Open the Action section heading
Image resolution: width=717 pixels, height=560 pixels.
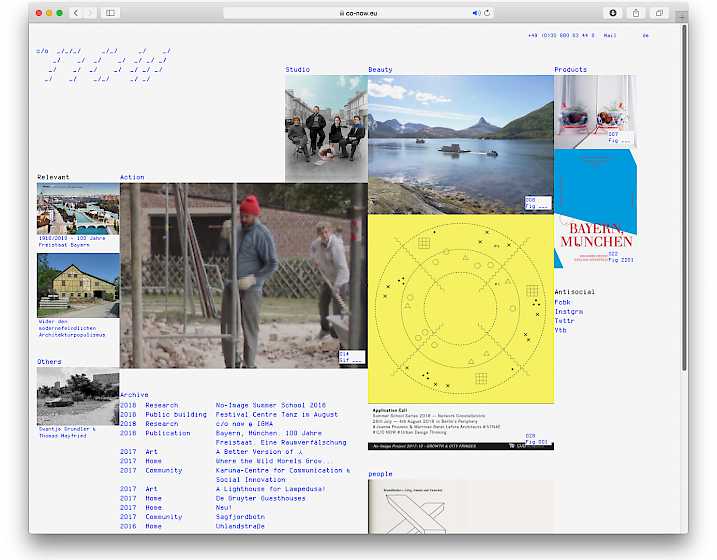(132, 177)
